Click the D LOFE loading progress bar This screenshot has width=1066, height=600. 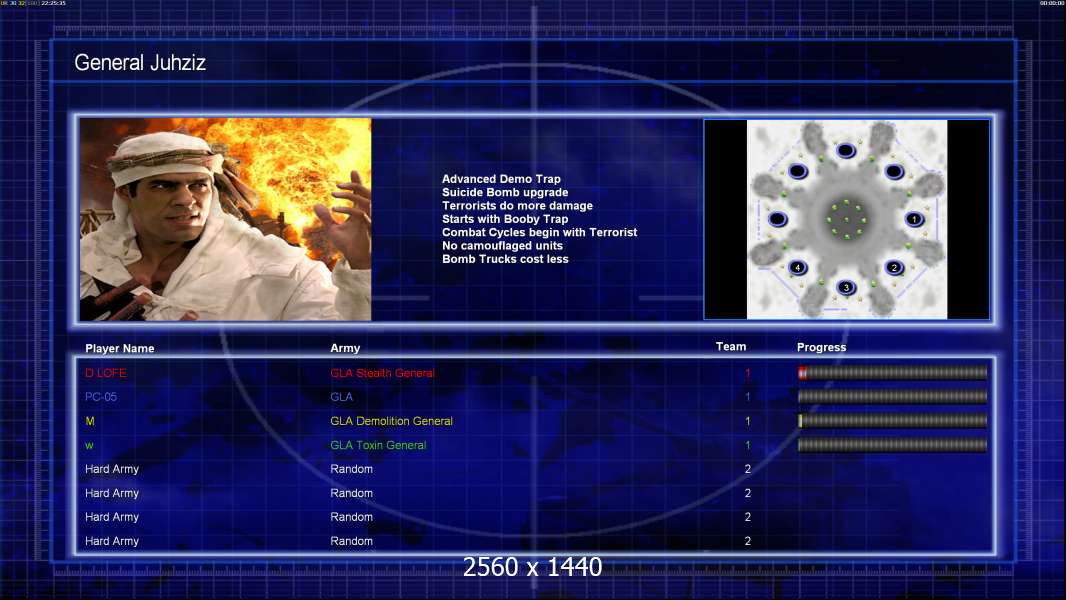pyautogui.click(x=892, y=372)
